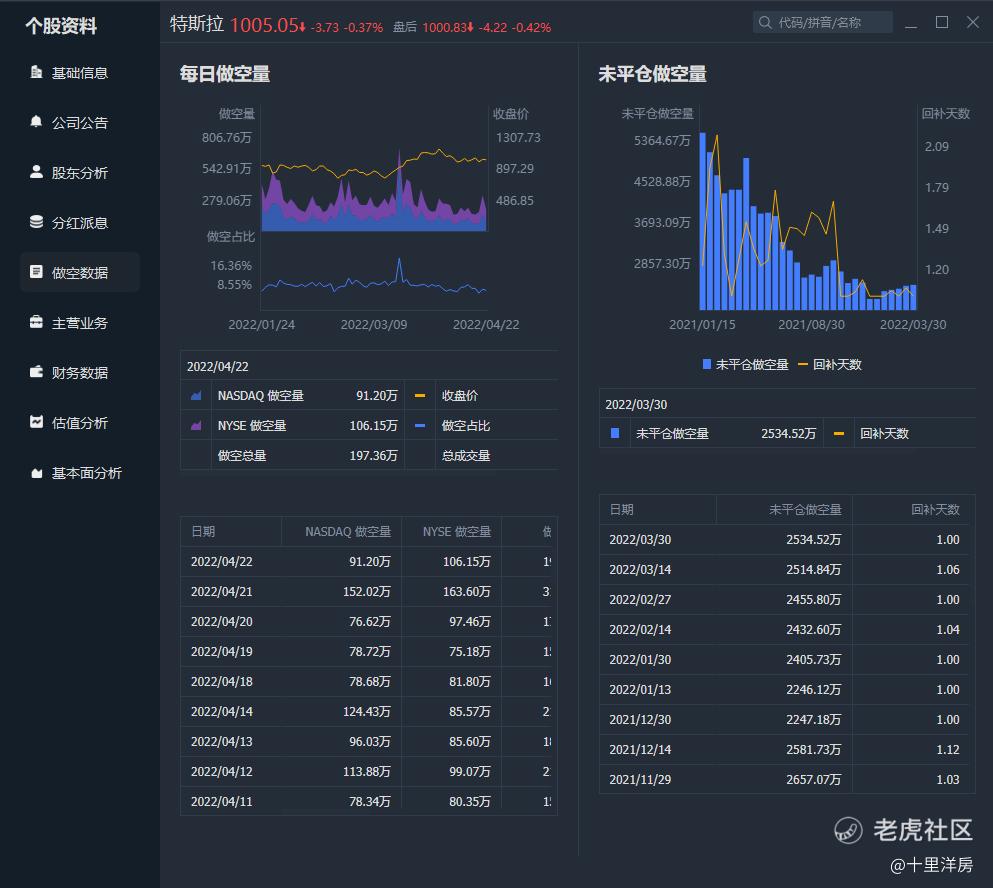Click the 基础信息 sidebar icon
Screen dimensions: 993x888
pyautogui.click(x=36, y=72)
